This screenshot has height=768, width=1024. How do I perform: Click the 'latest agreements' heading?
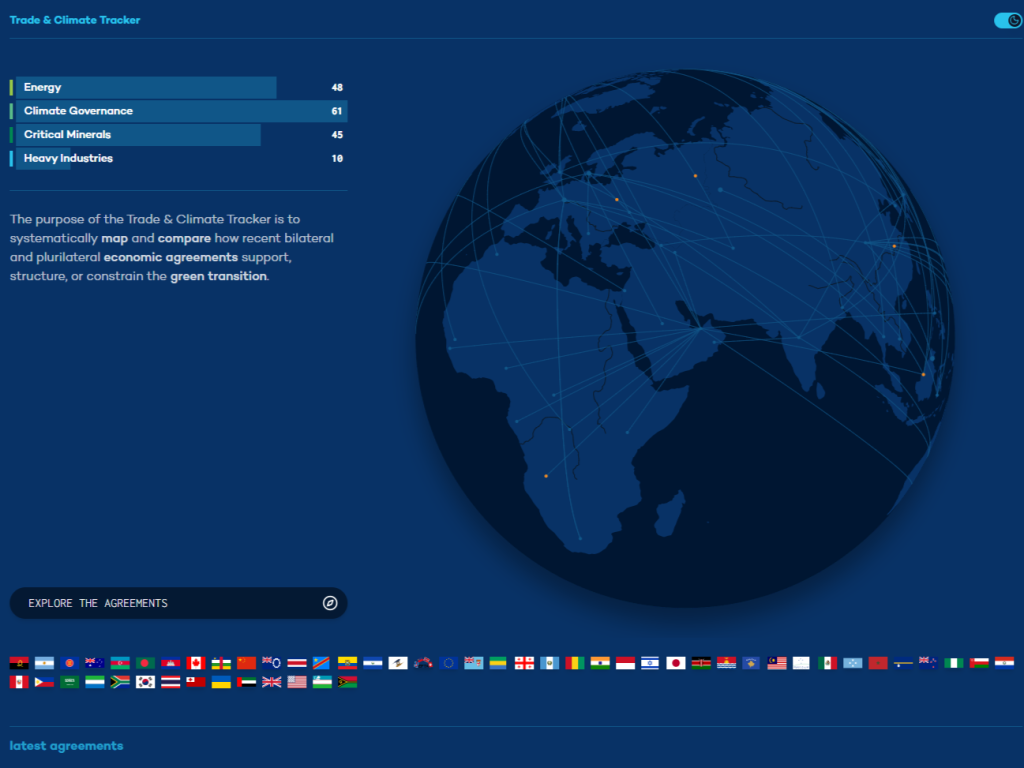coord(66,746)
